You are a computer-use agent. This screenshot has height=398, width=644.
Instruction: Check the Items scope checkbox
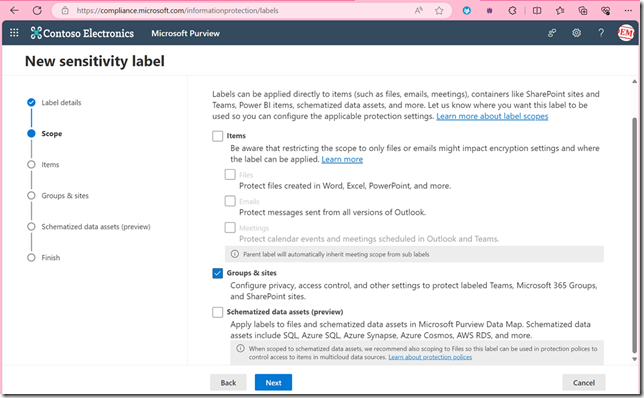217,136
